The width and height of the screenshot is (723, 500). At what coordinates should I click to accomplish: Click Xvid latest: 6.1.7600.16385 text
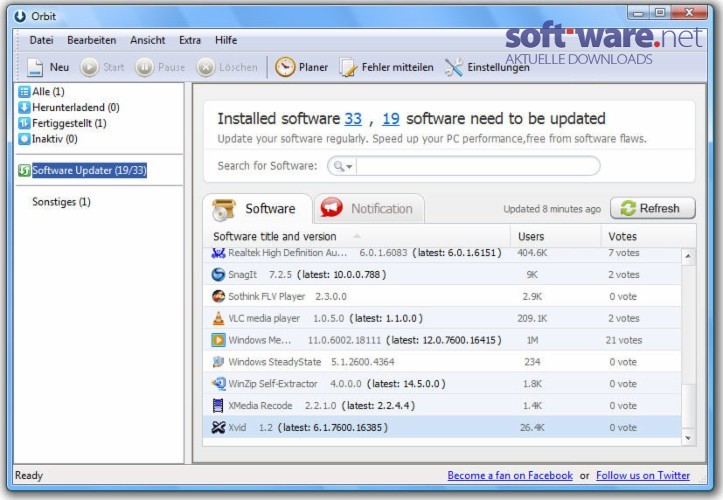(x=332, y=428)
